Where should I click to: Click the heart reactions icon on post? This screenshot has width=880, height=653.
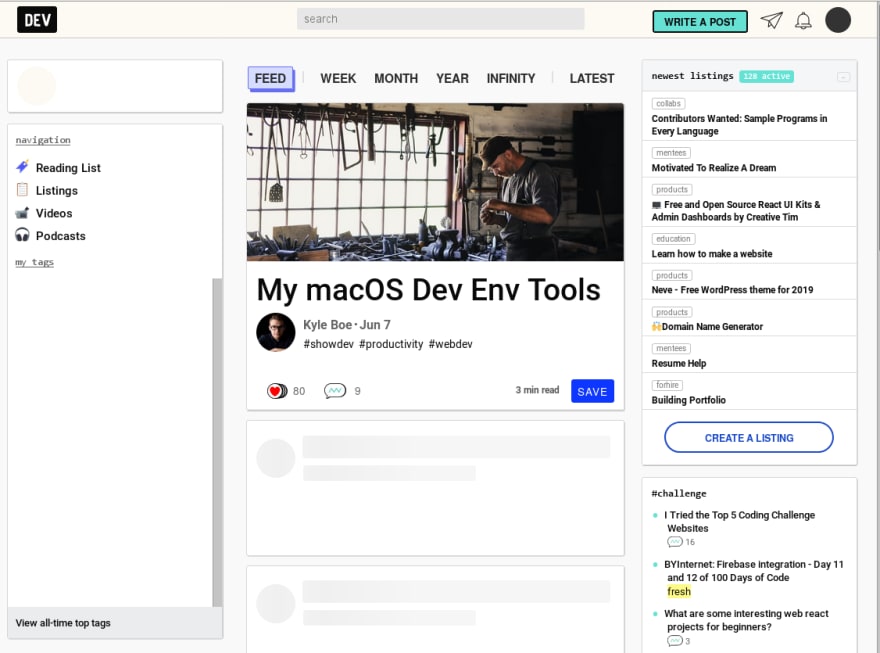coord(277,391)
